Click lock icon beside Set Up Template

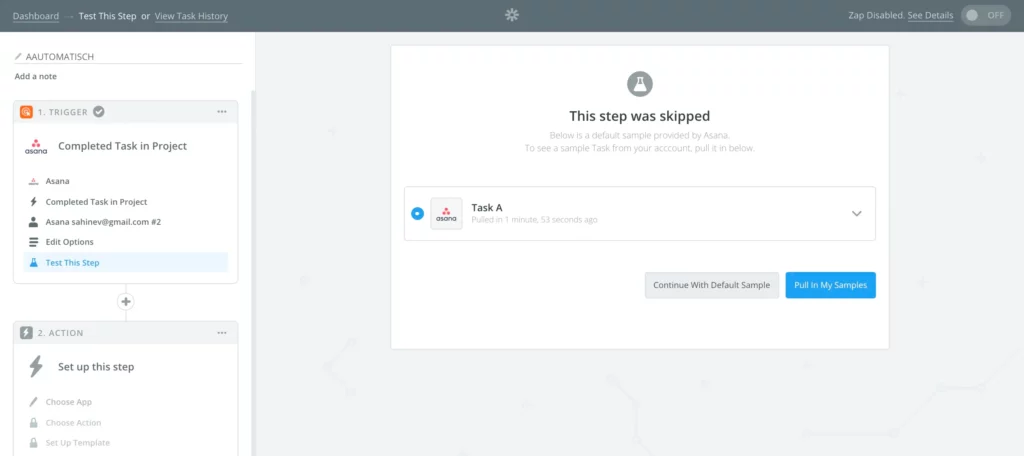[33, 443]
